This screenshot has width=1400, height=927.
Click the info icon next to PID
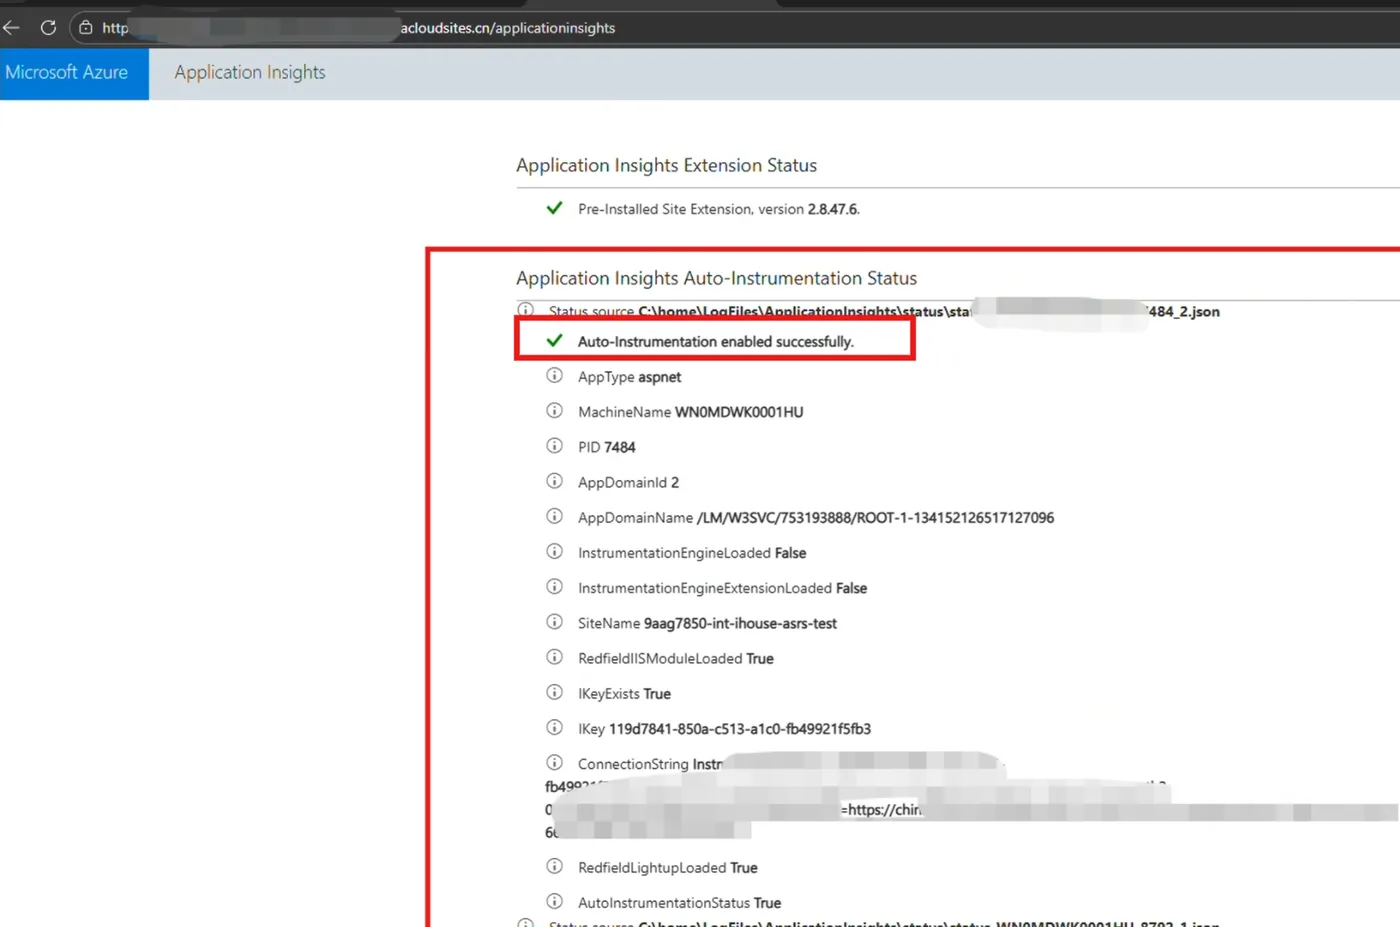point(554,446)
